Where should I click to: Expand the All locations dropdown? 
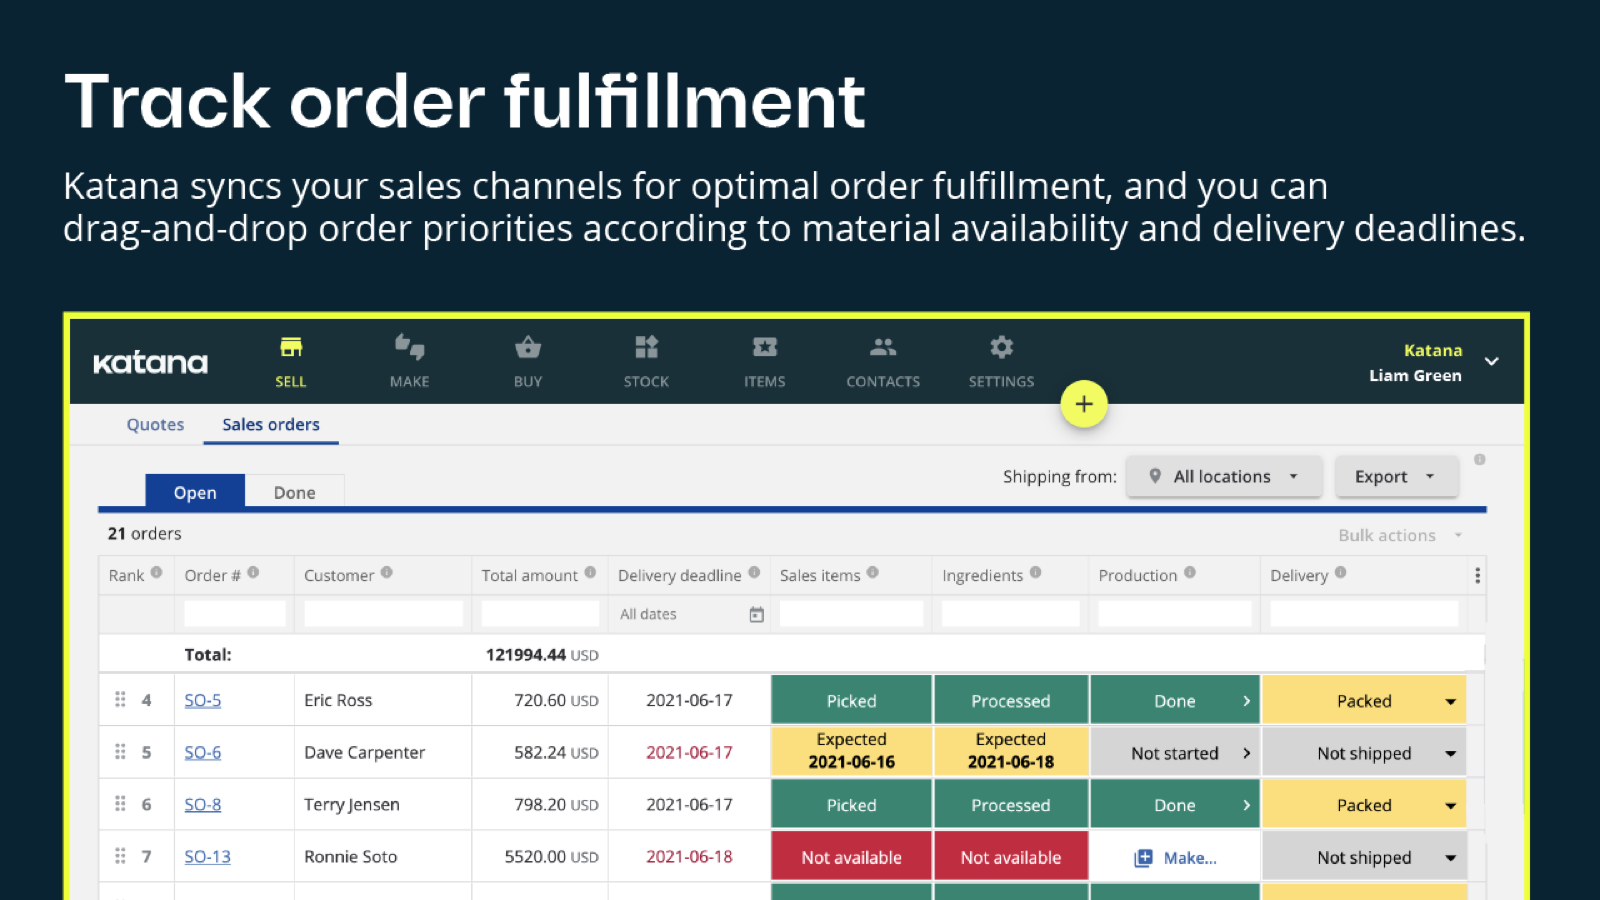click(1223, 477)
